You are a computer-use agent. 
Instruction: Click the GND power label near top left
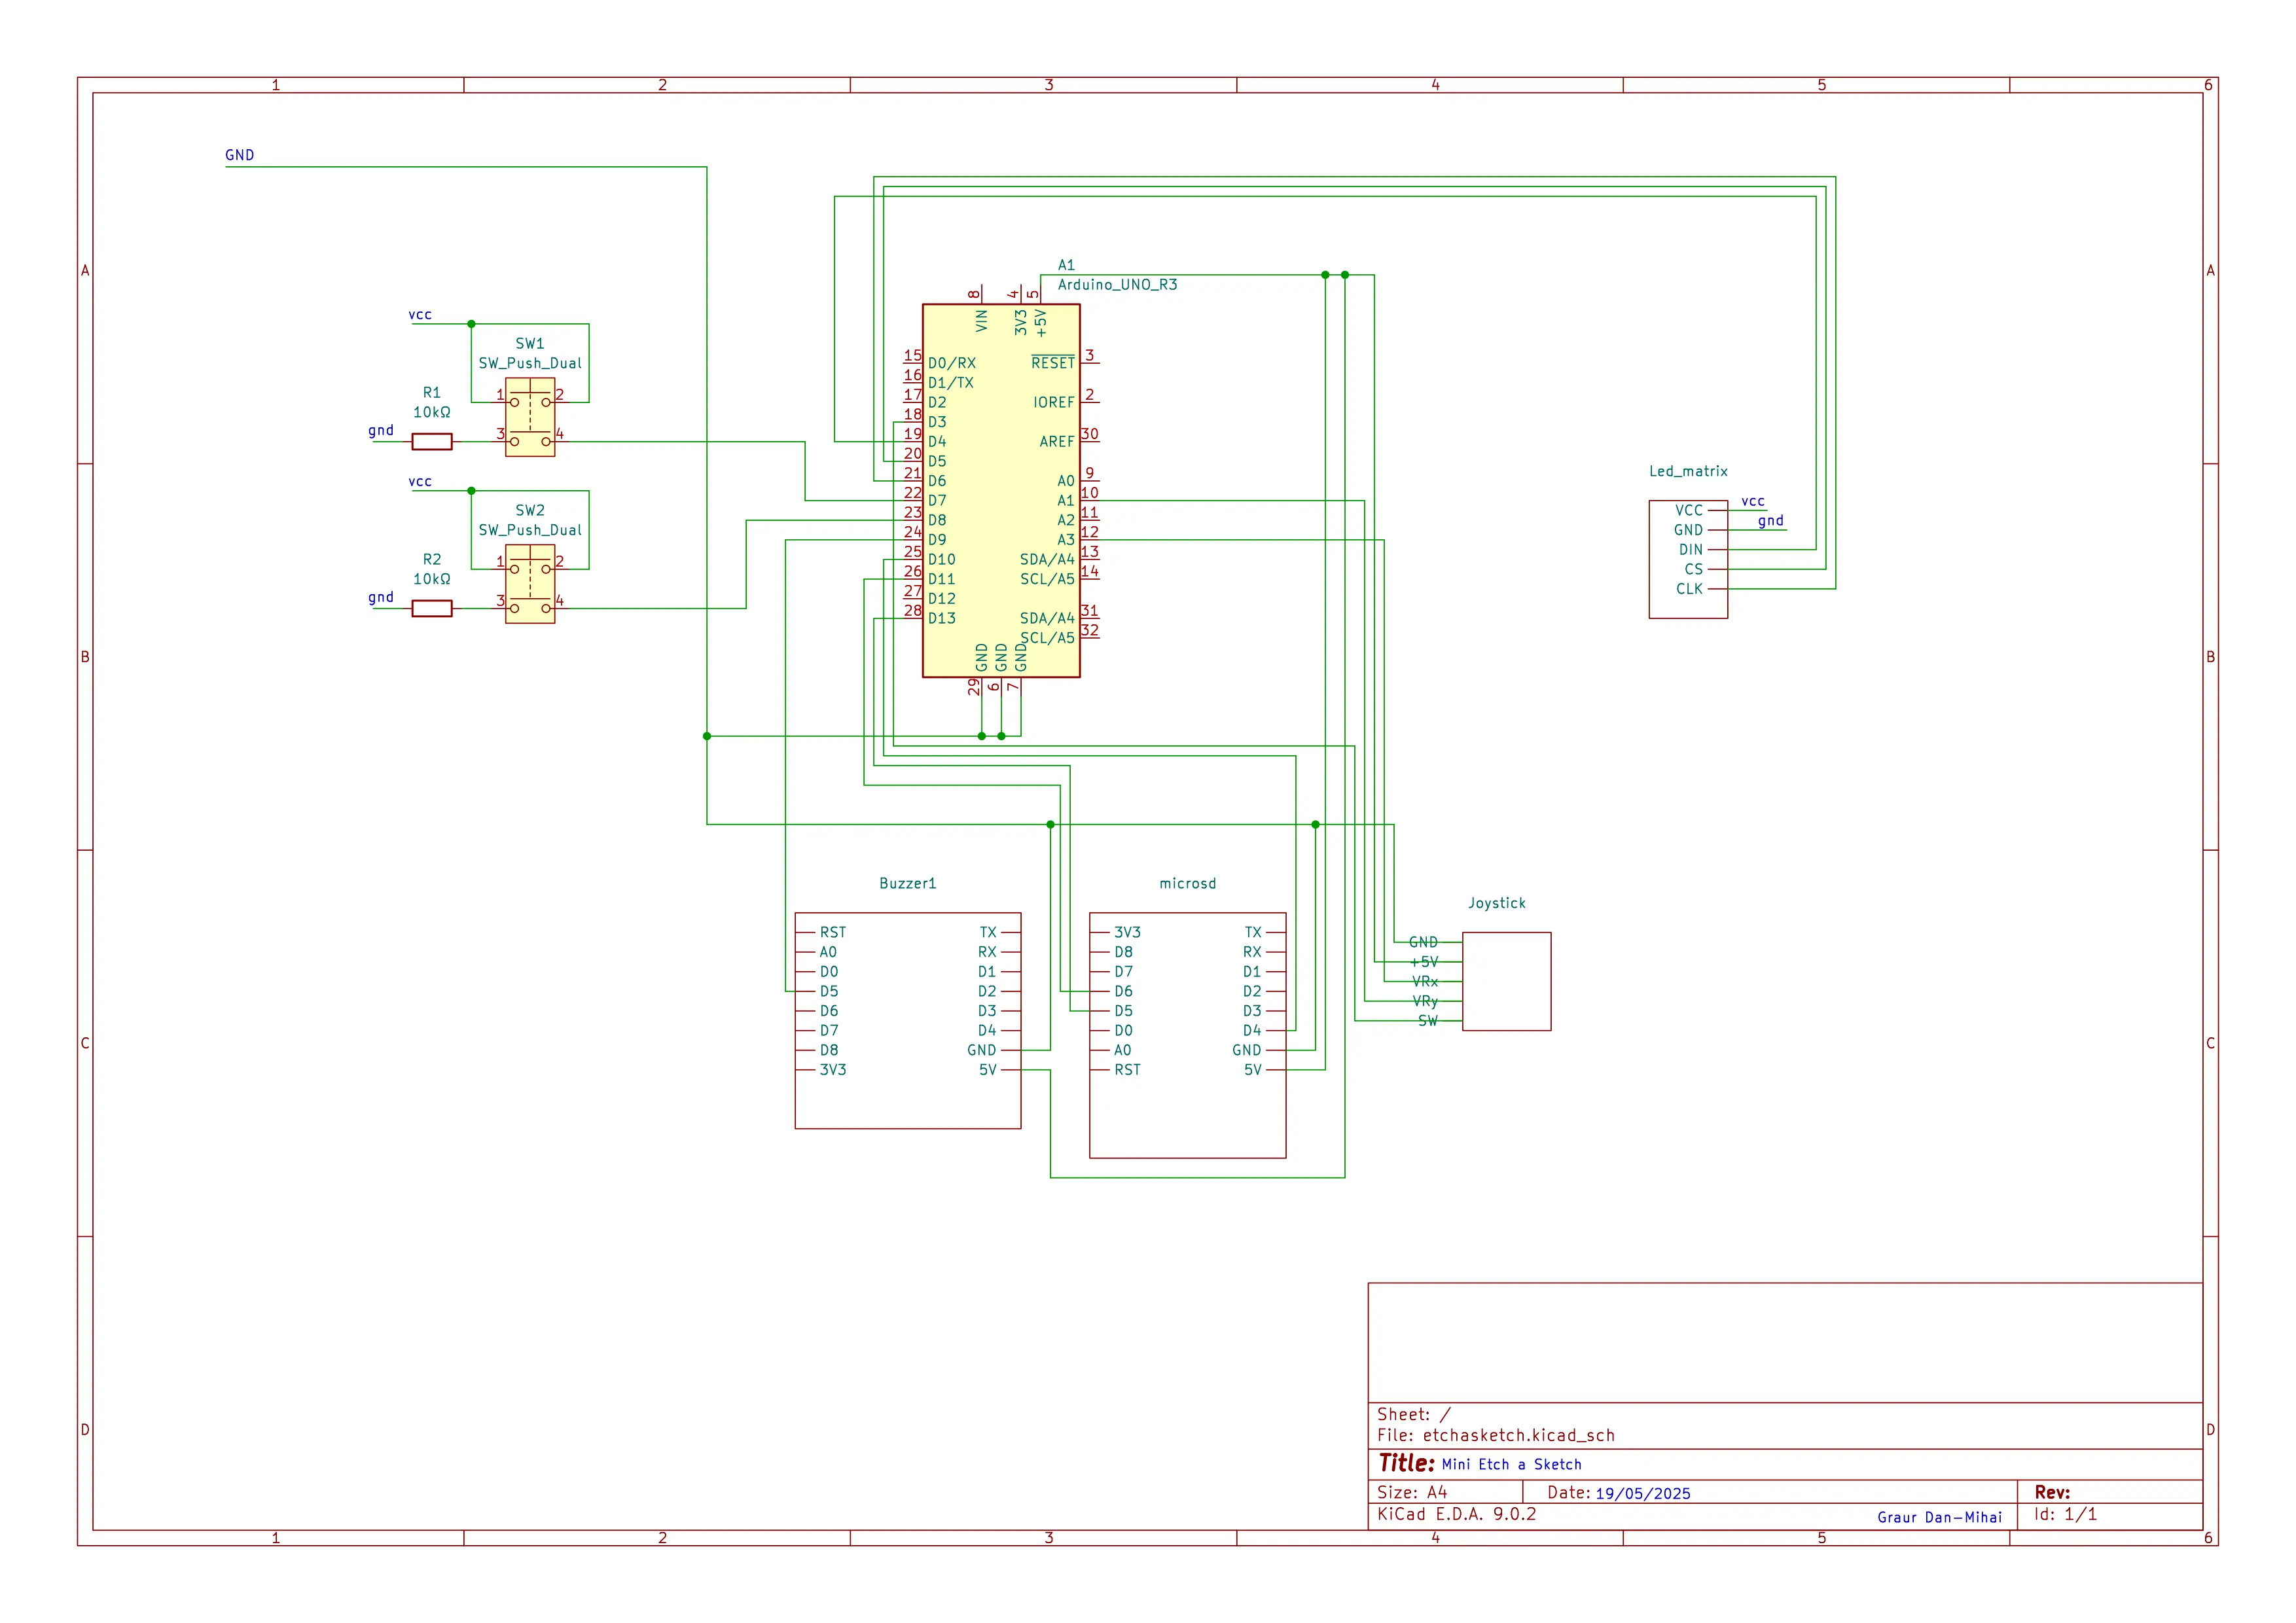click(239, 155)
